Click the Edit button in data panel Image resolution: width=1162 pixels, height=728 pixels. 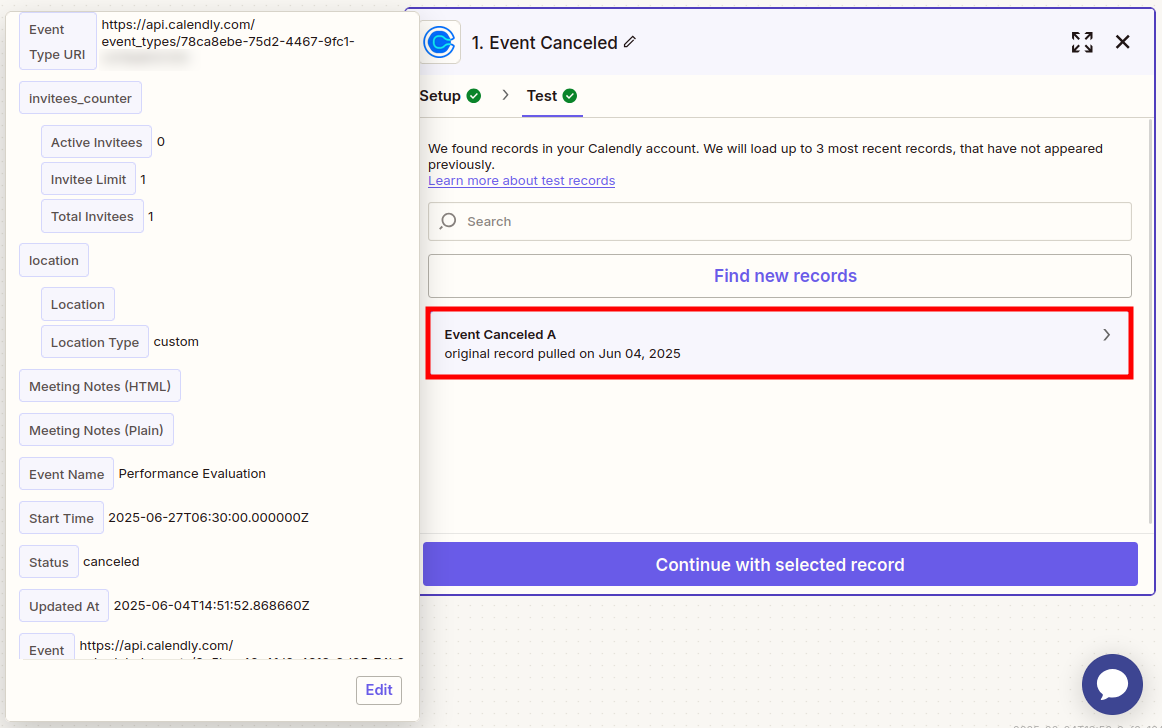tap(378, 690)
